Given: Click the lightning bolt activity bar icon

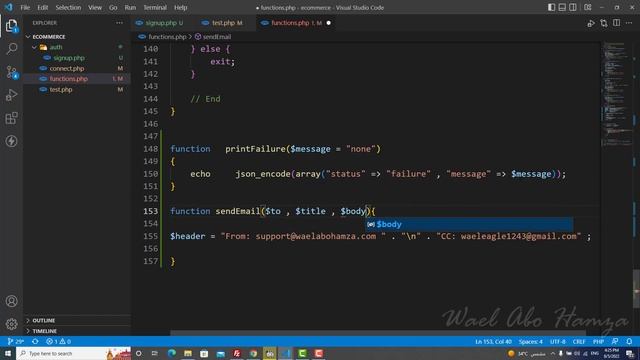Looking at the screenshot, I should click(x=11, y=141).
